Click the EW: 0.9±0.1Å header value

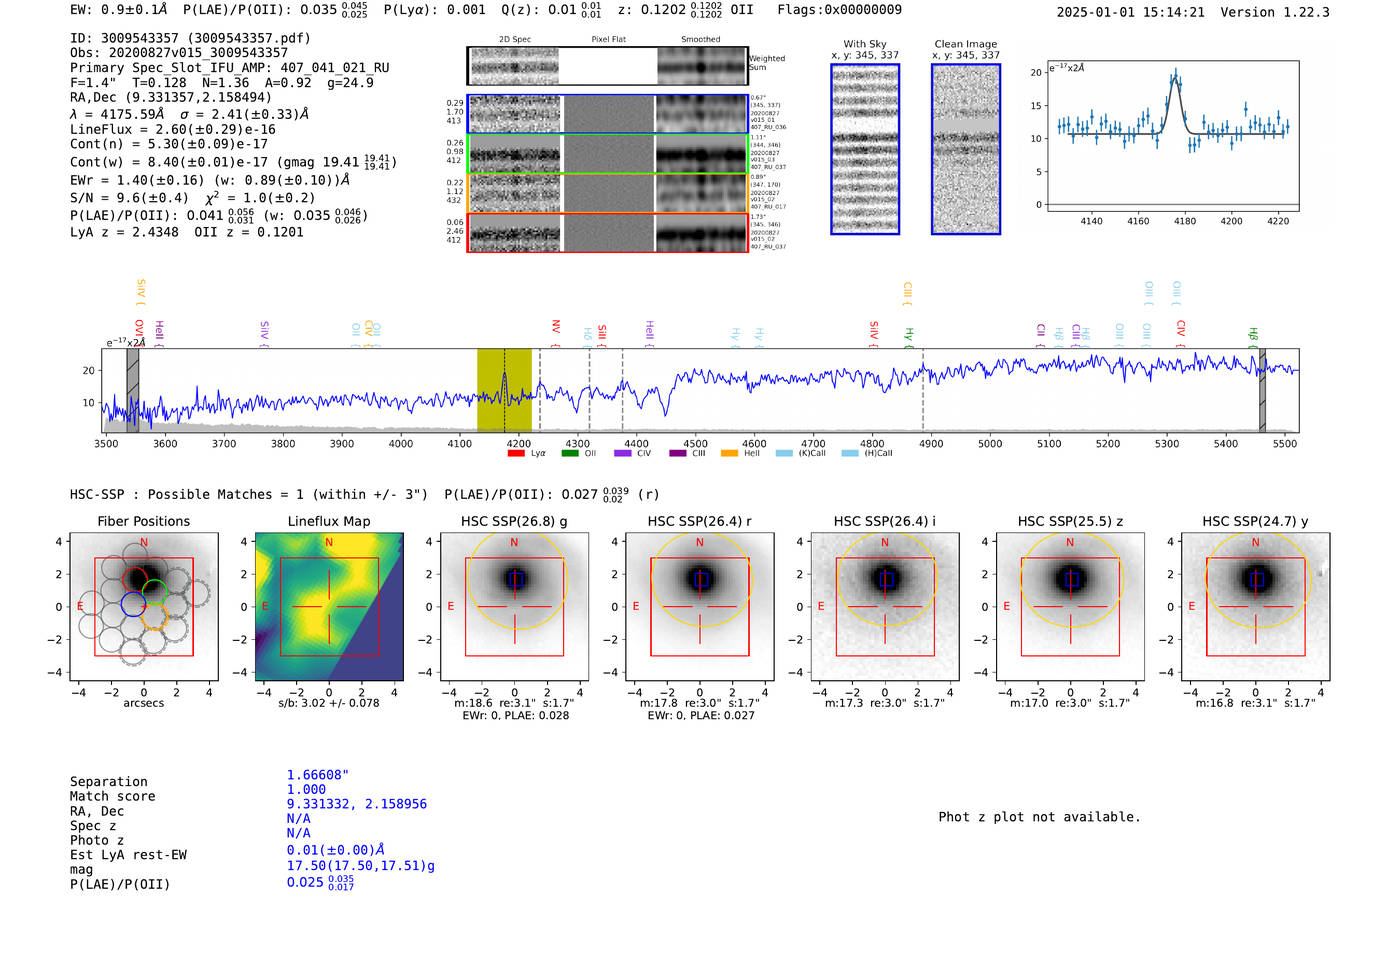tap(119, 10)
